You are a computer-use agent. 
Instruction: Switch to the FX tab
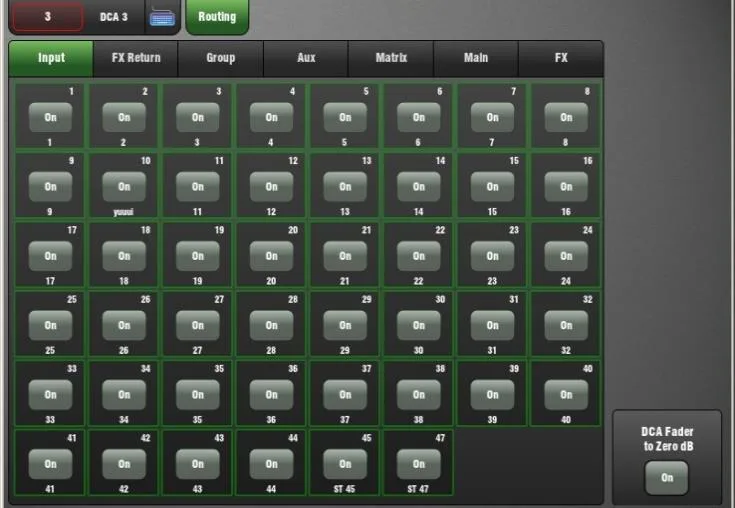[561, 58]
